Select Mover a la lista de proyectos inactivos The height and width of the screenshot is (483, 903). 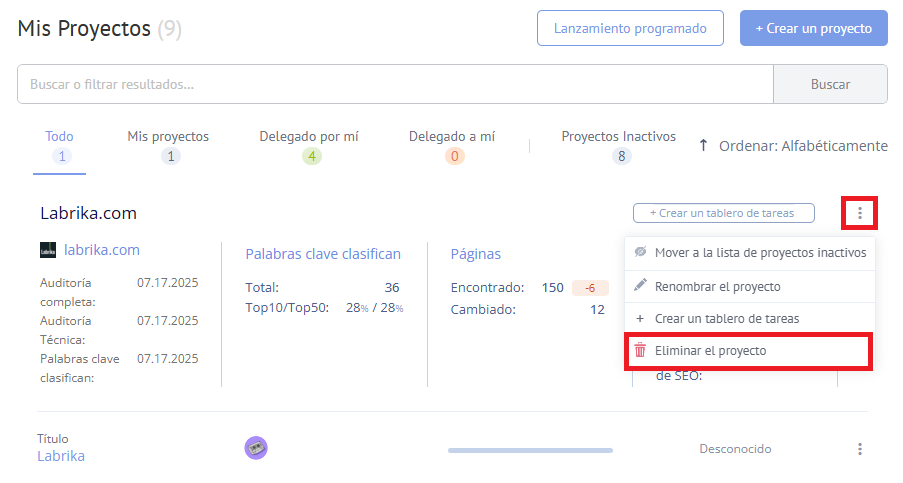750,253
